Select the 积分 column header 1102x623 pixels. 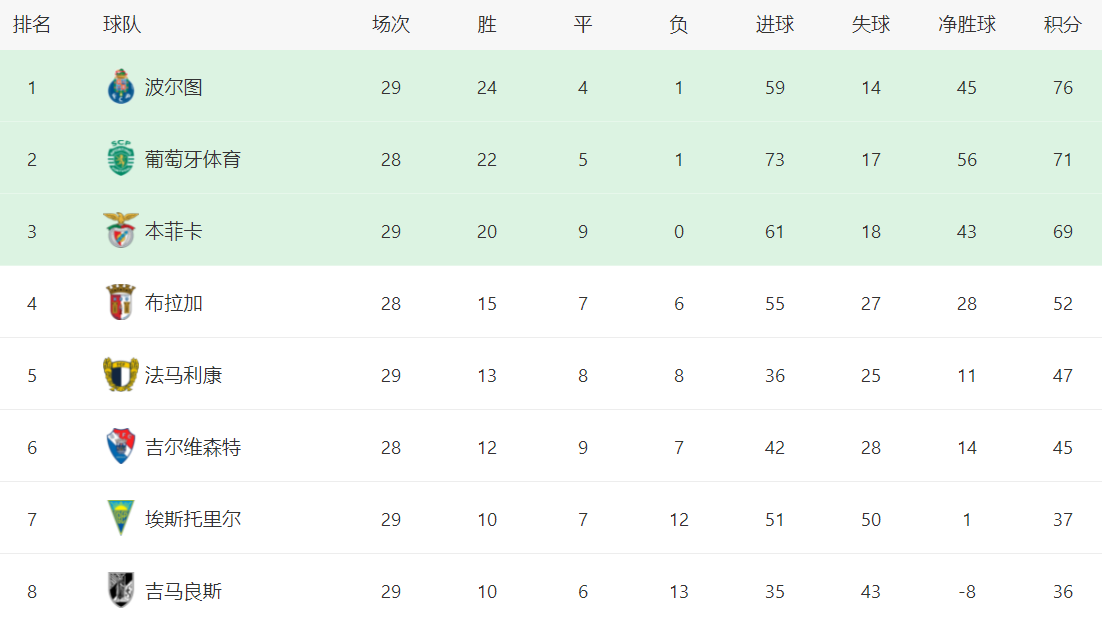(1062, 25)
